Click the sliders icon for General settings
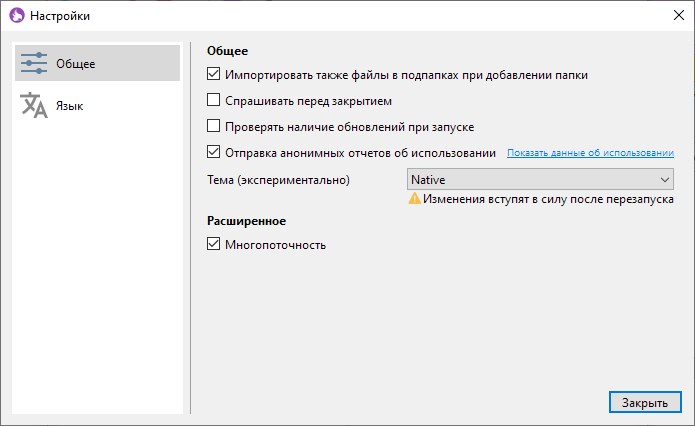Viewport: 695px width, 426px height. pos(34,63)
